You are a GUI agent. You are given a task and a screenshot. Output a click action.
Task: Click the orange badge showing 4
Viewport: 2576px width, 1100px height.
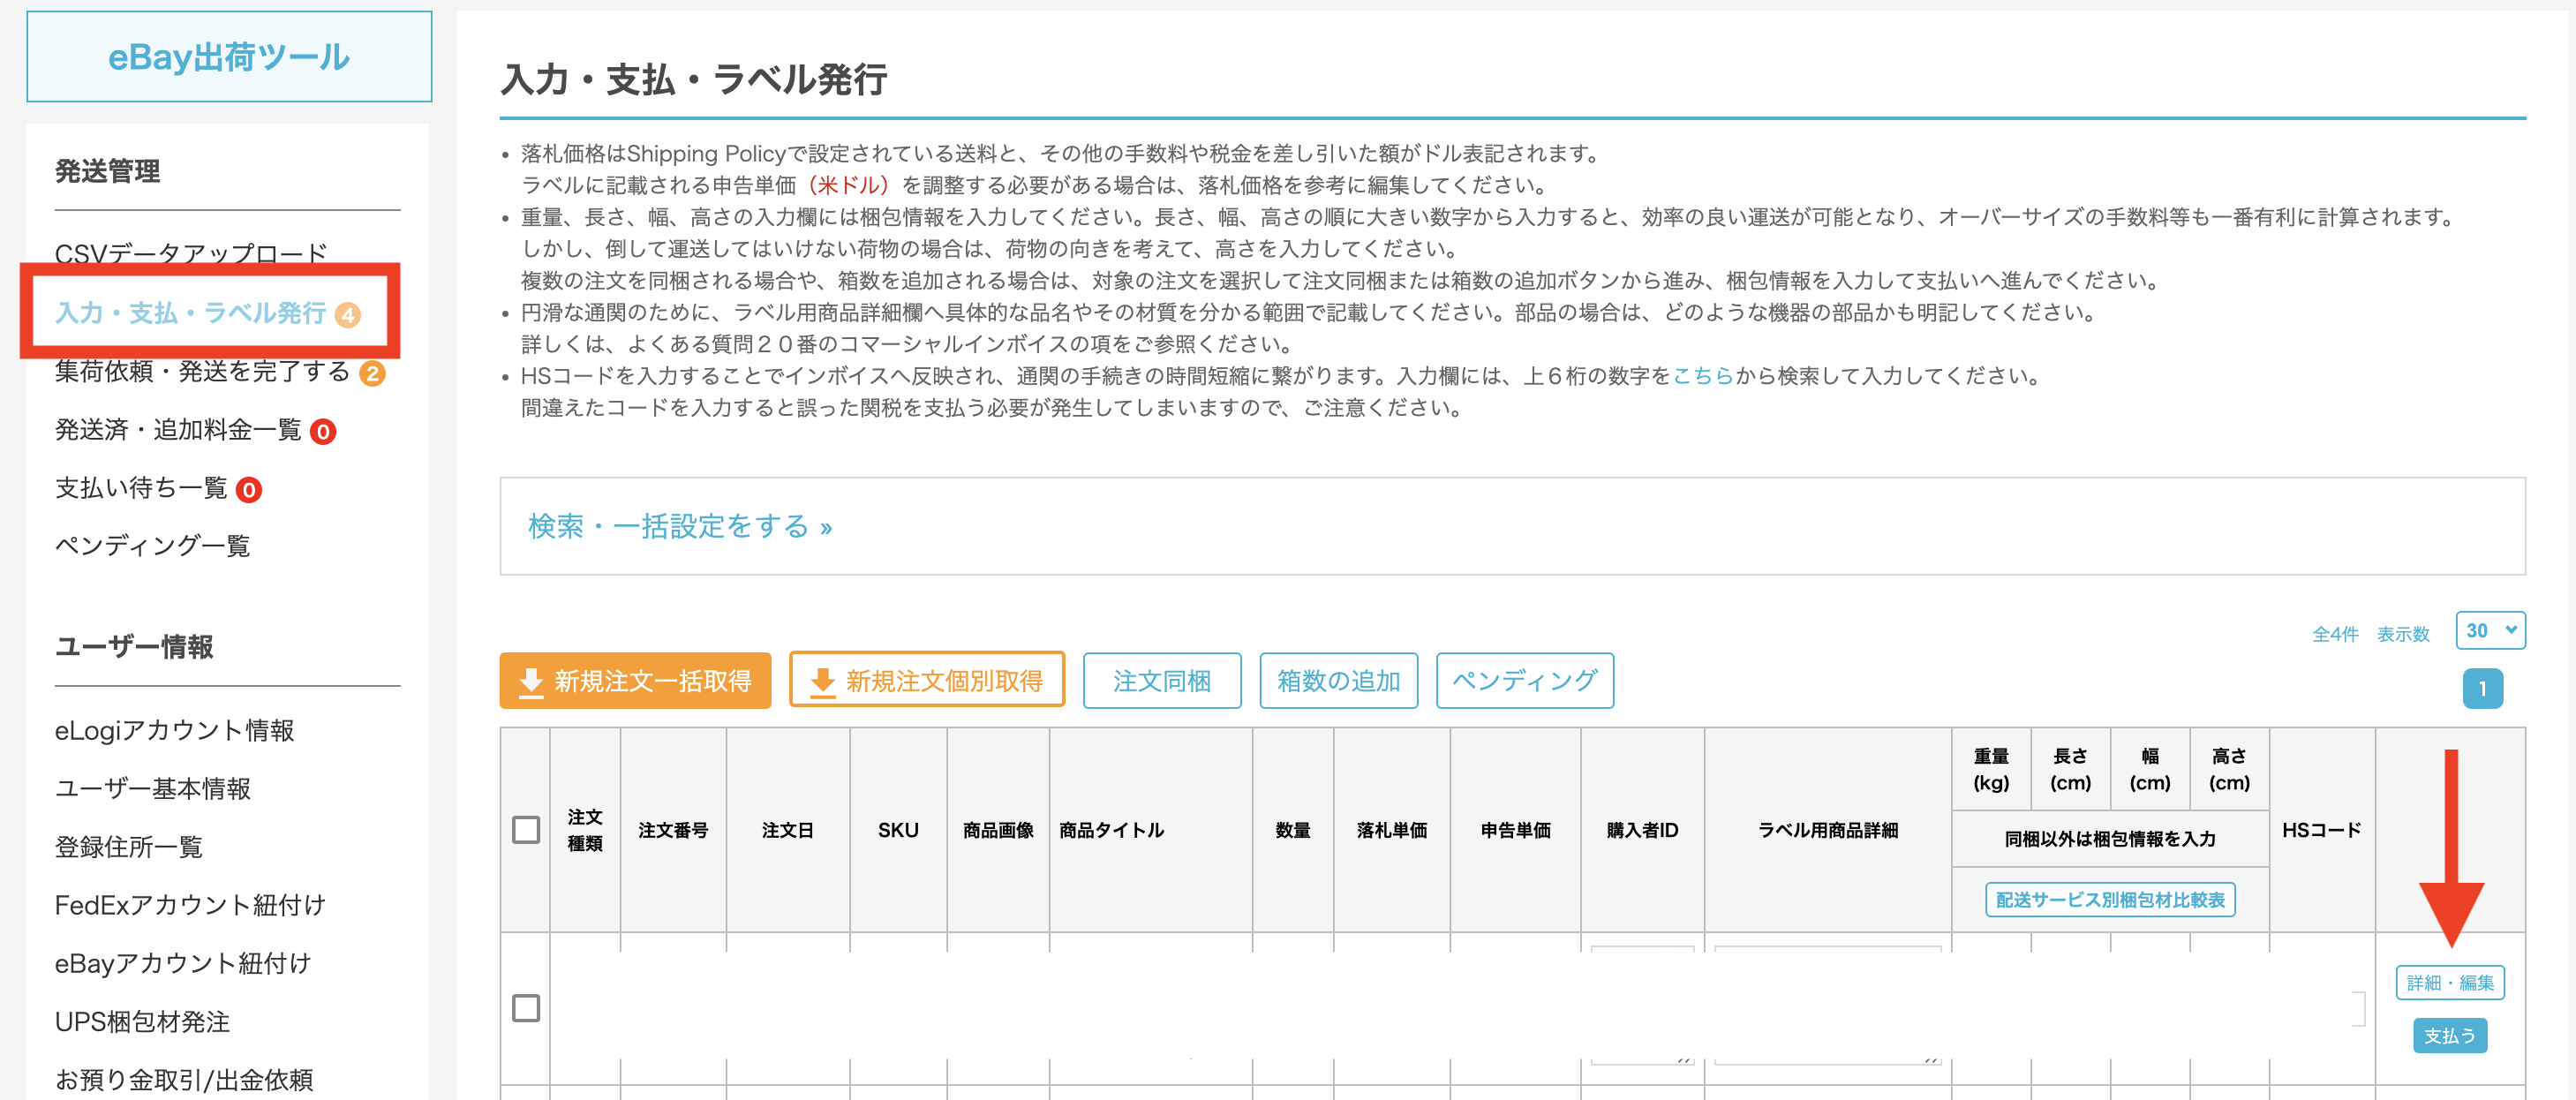tap(347, 315)
